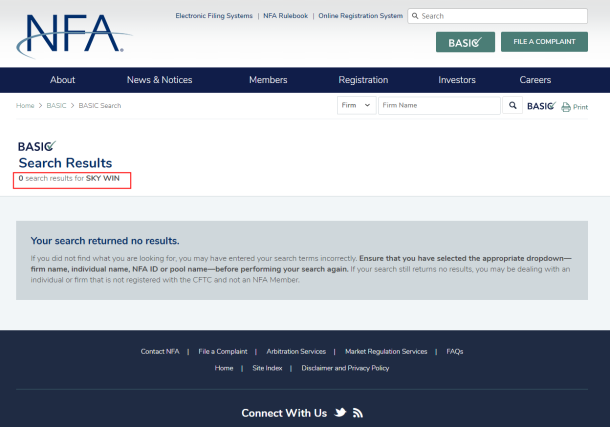Open the Members menu
Viewport: 610px width, 427px height.
(267, 80)
